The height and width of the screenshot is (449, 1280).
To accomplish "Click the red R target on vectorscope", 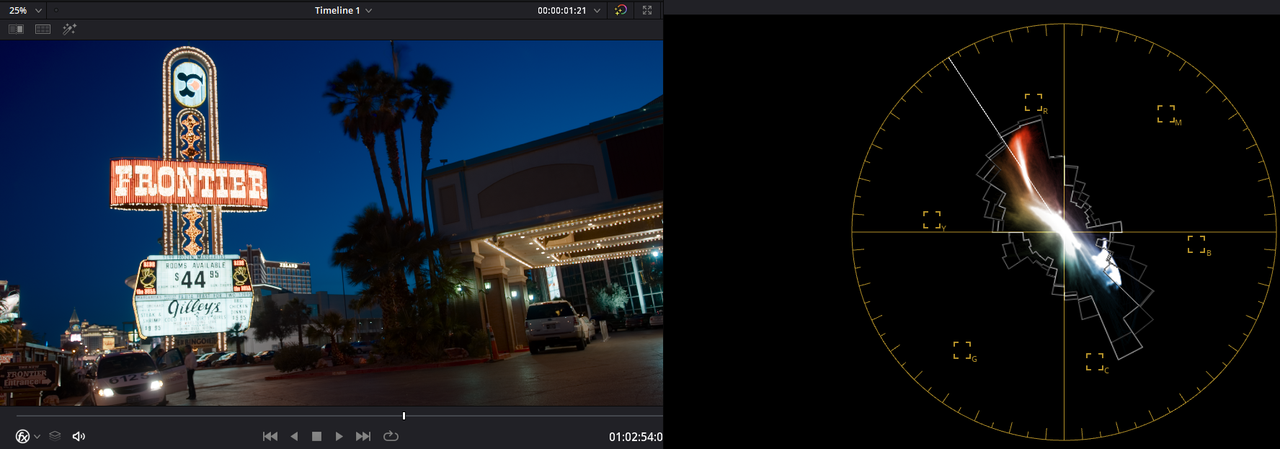I will [x=1034, y=102].
